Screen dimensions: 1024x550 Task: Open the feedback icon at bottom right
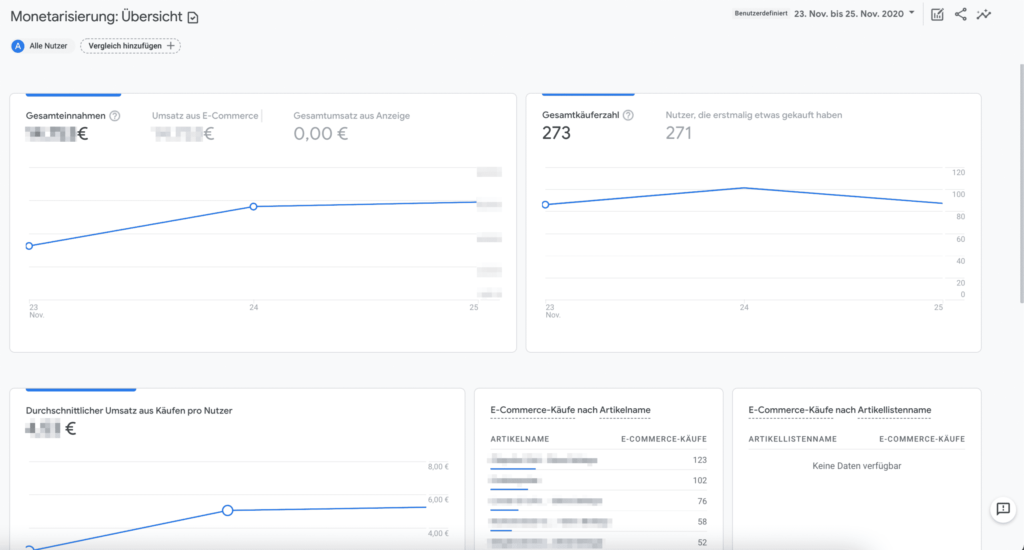click(1002, 509)
